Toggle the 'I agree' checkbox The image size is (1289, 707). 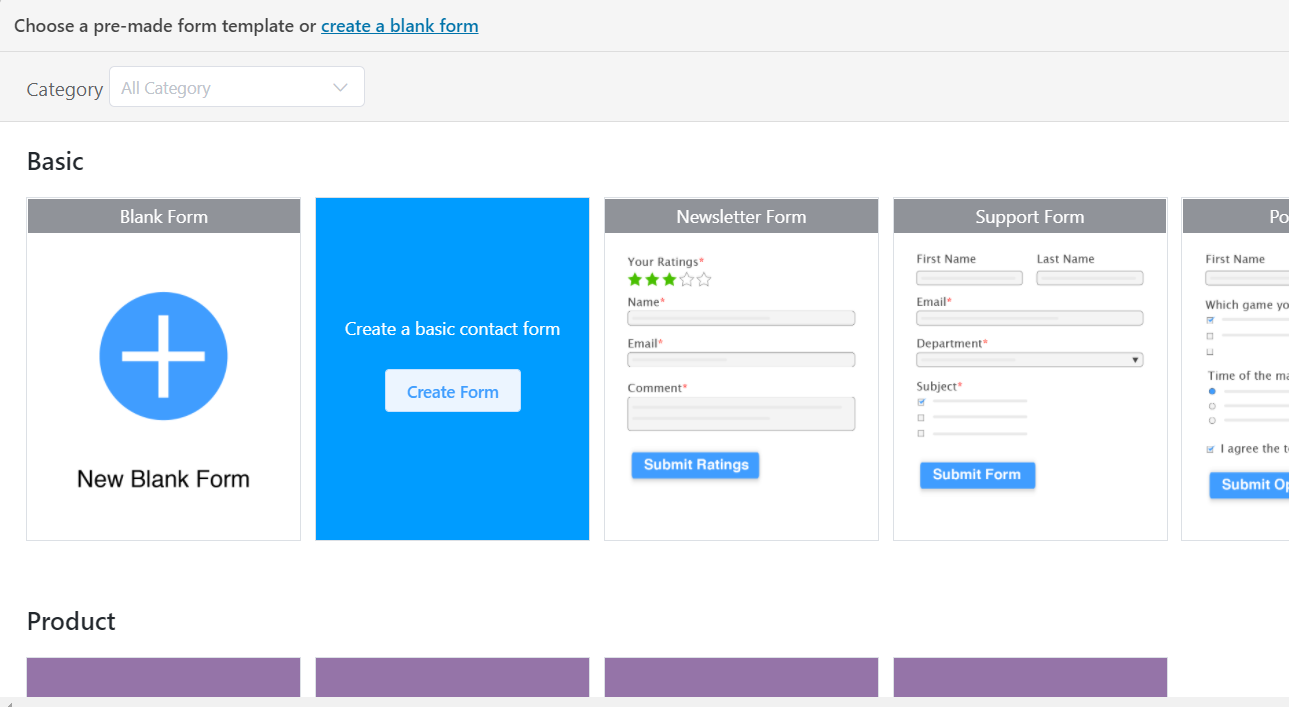(x=1210, y=449)
